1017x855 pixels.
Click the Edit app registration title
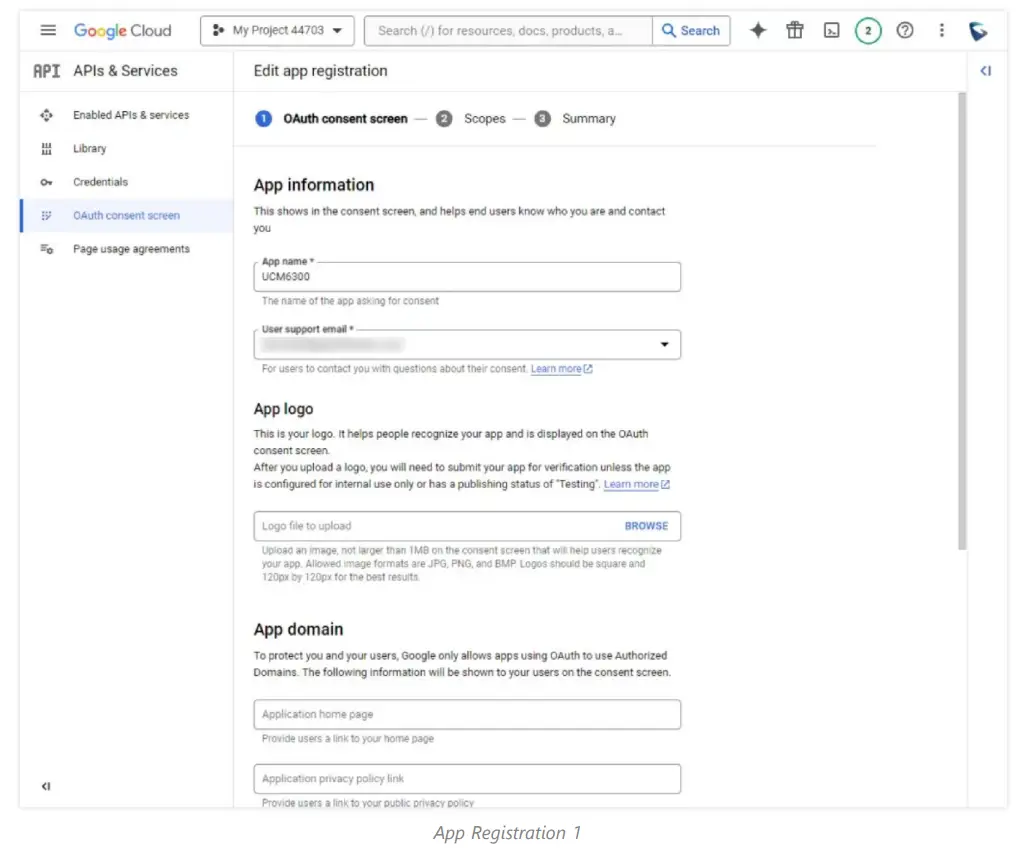click(320, 71)
